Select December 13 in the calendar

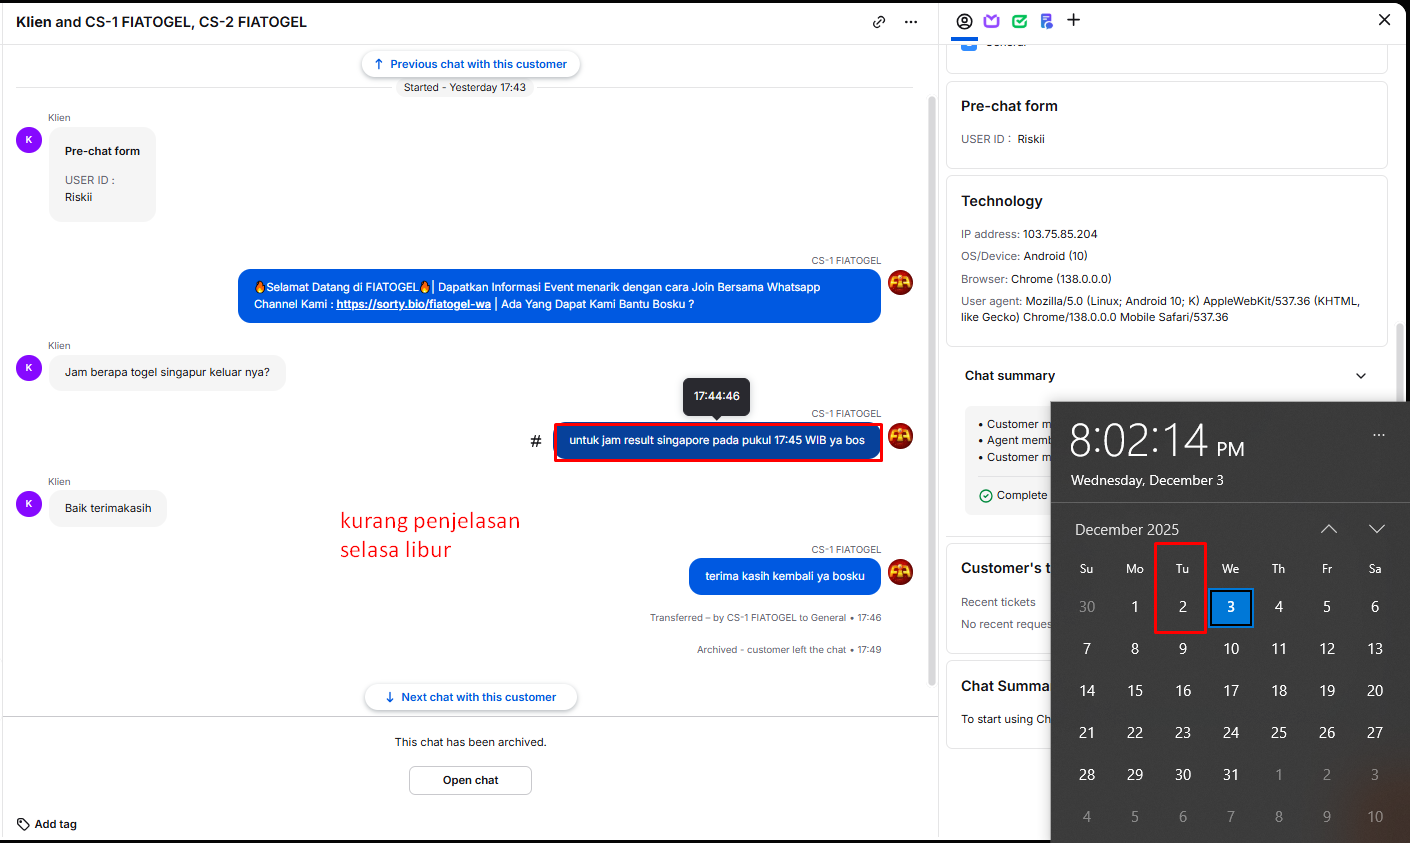pyautogui.click(x=1375, y=649)
